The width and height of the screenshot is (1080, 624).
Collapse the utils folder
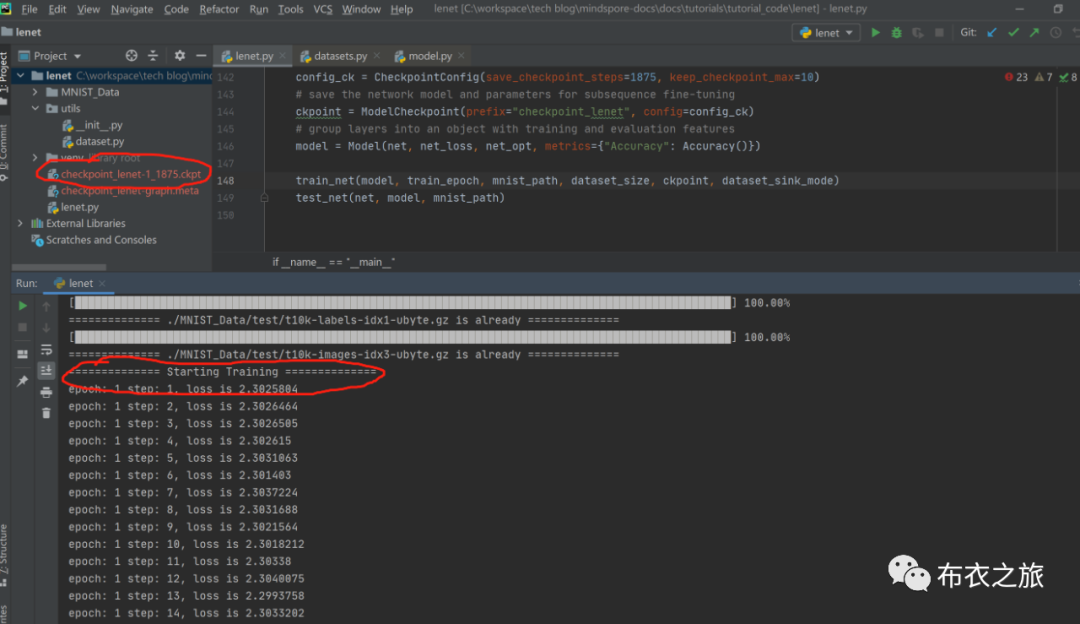point(35,109)
